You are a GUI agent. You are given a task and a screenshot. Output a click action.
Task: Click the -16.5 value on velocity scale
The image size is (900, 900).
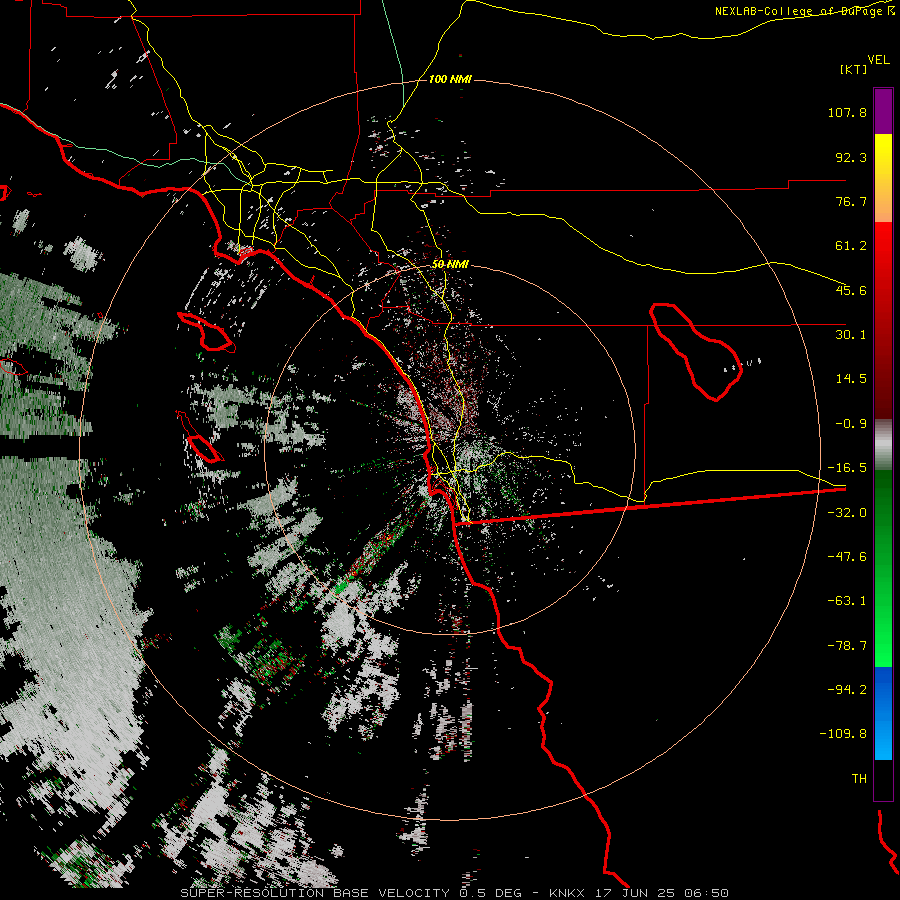tap(847, 468)
